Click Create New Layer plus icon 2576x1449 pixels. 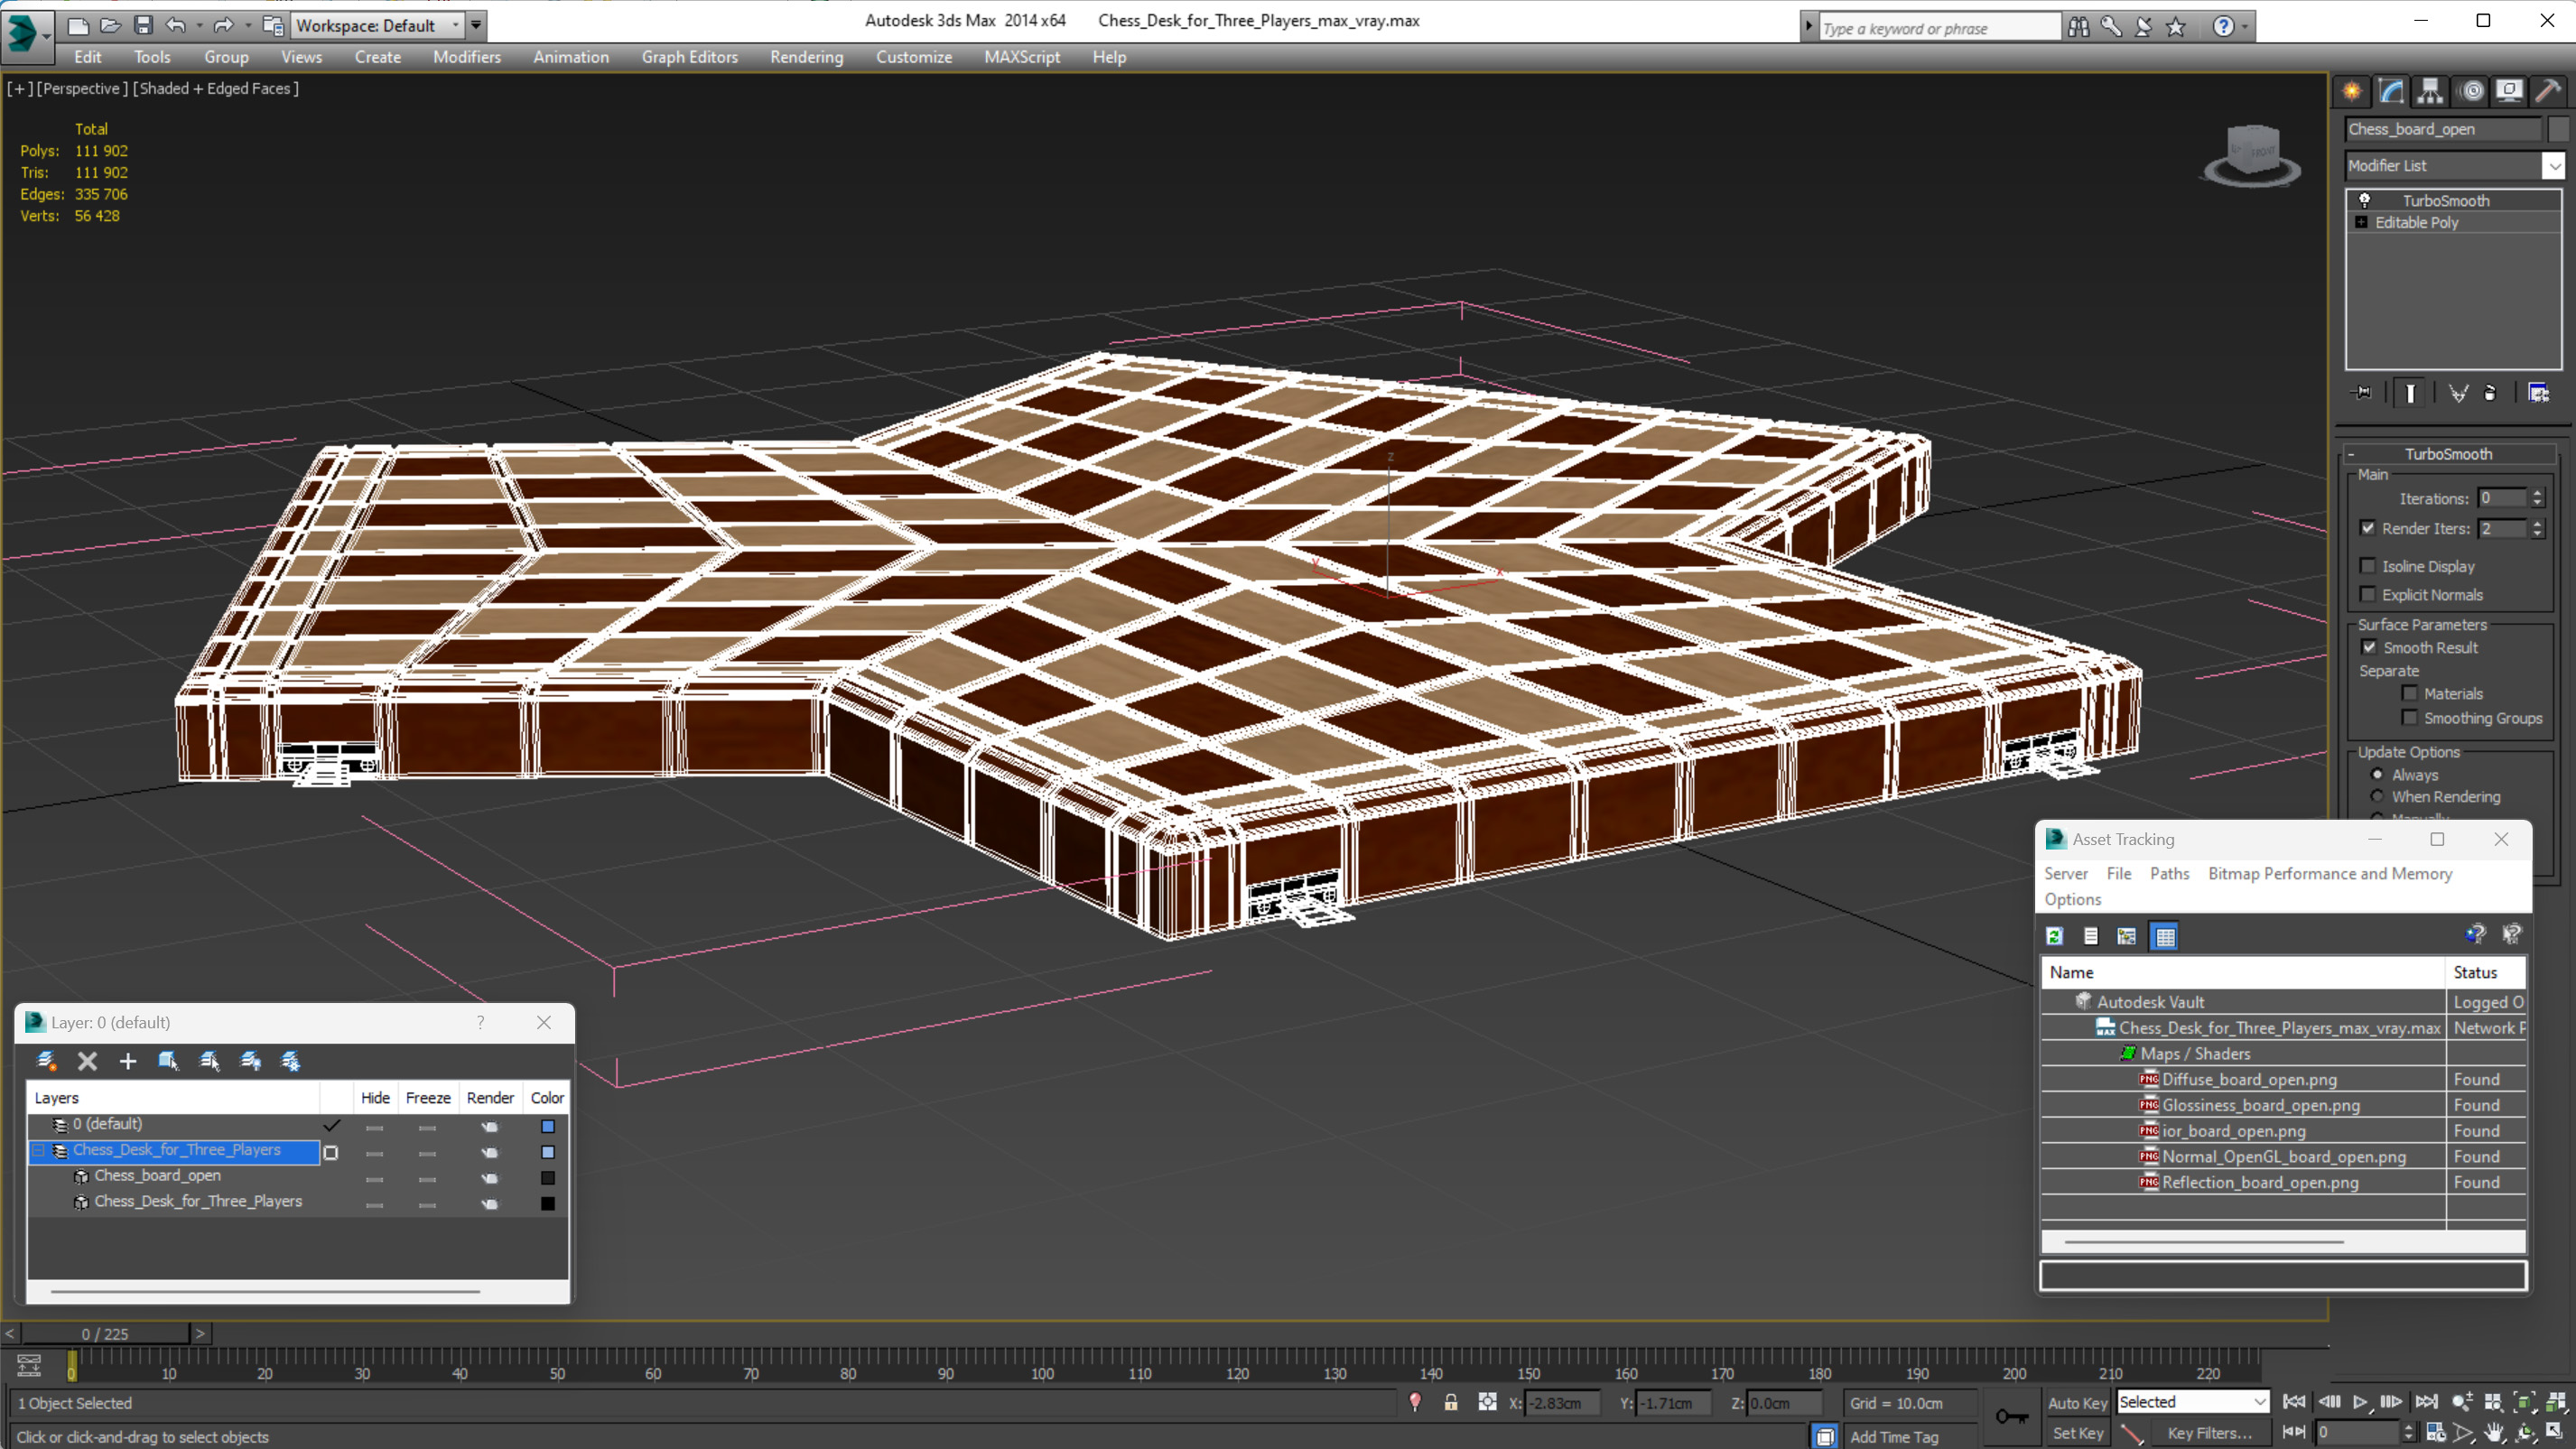[128, 1061]
